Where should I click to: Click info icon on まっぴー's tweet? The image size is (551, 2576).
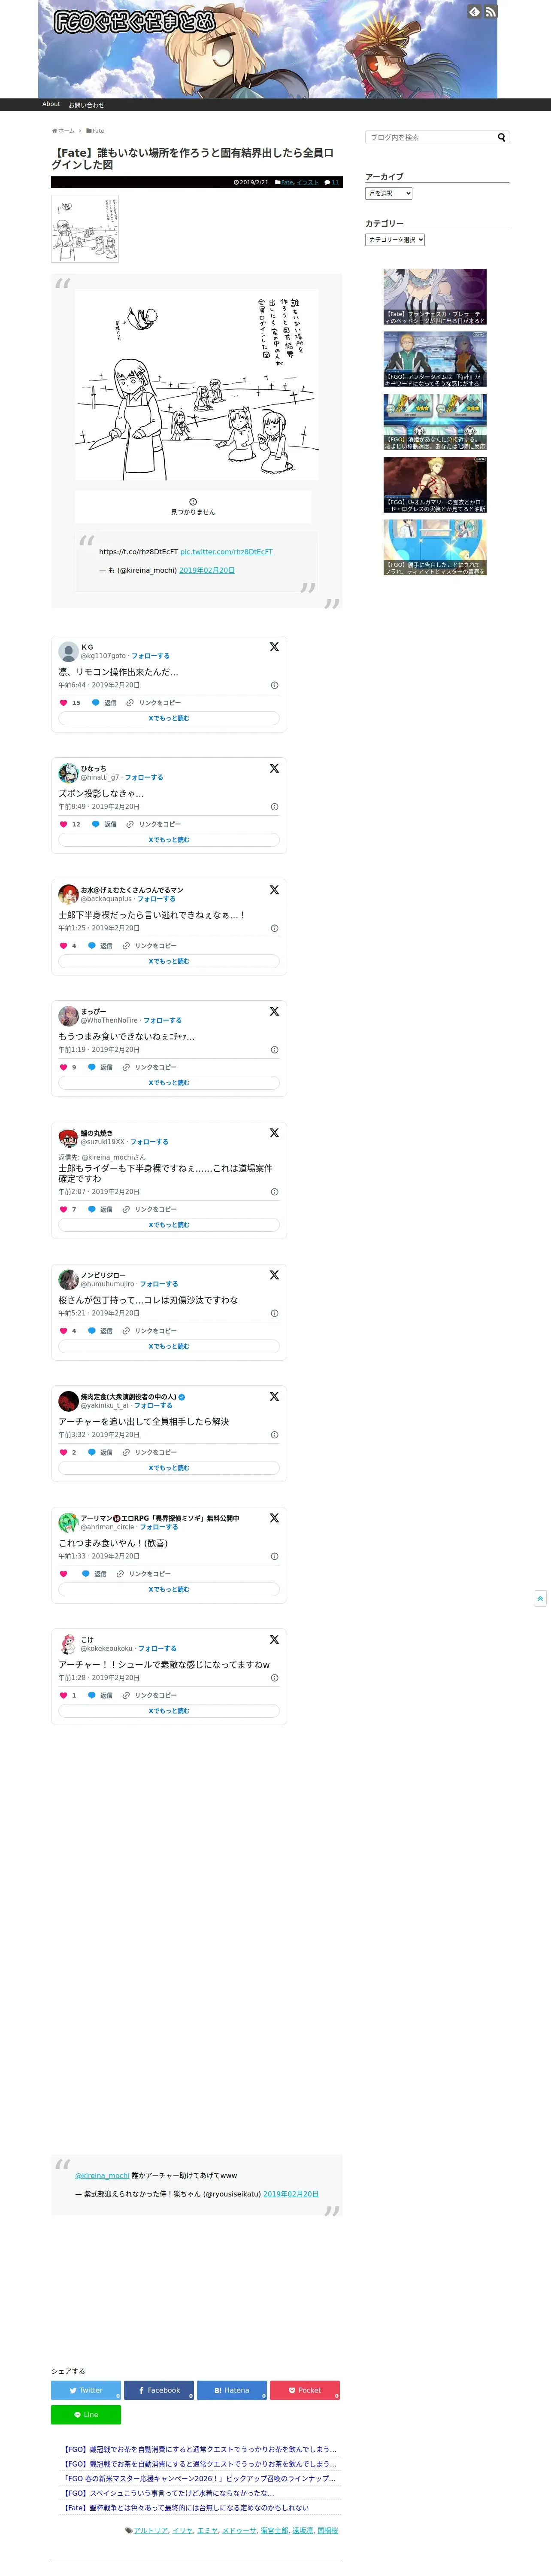(274, 1050)
